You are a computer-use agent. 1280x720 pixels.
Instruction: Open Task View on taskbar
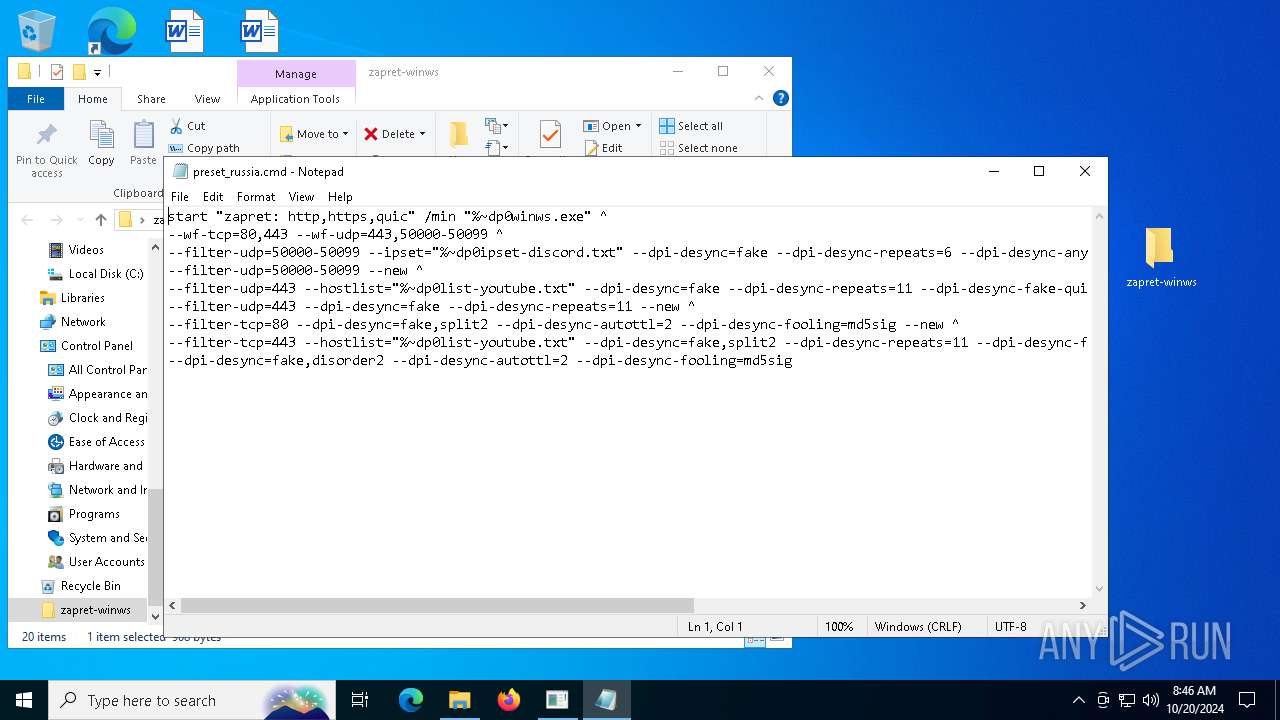pyautogui.click(x=360, y=700)
